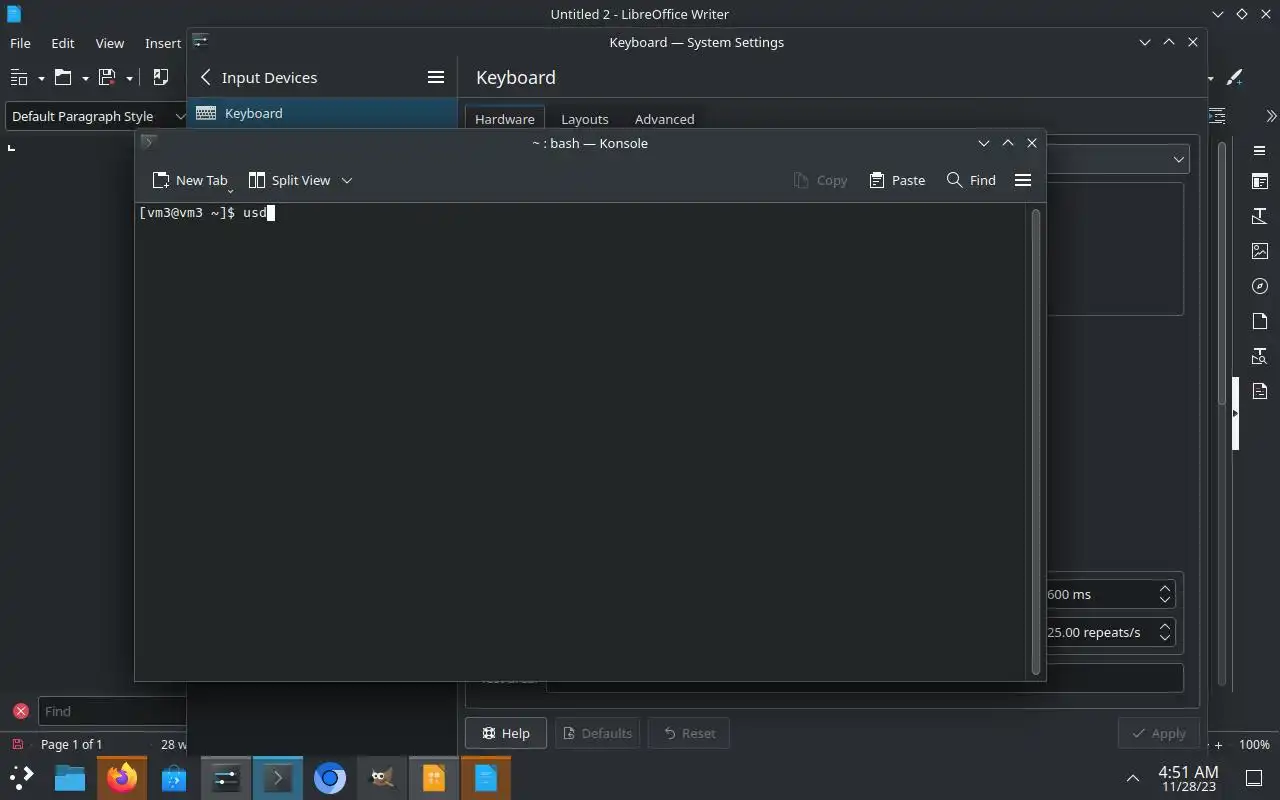
Task: Select Keyboard item in Input Devices sidebar
Action: [322, 113]
